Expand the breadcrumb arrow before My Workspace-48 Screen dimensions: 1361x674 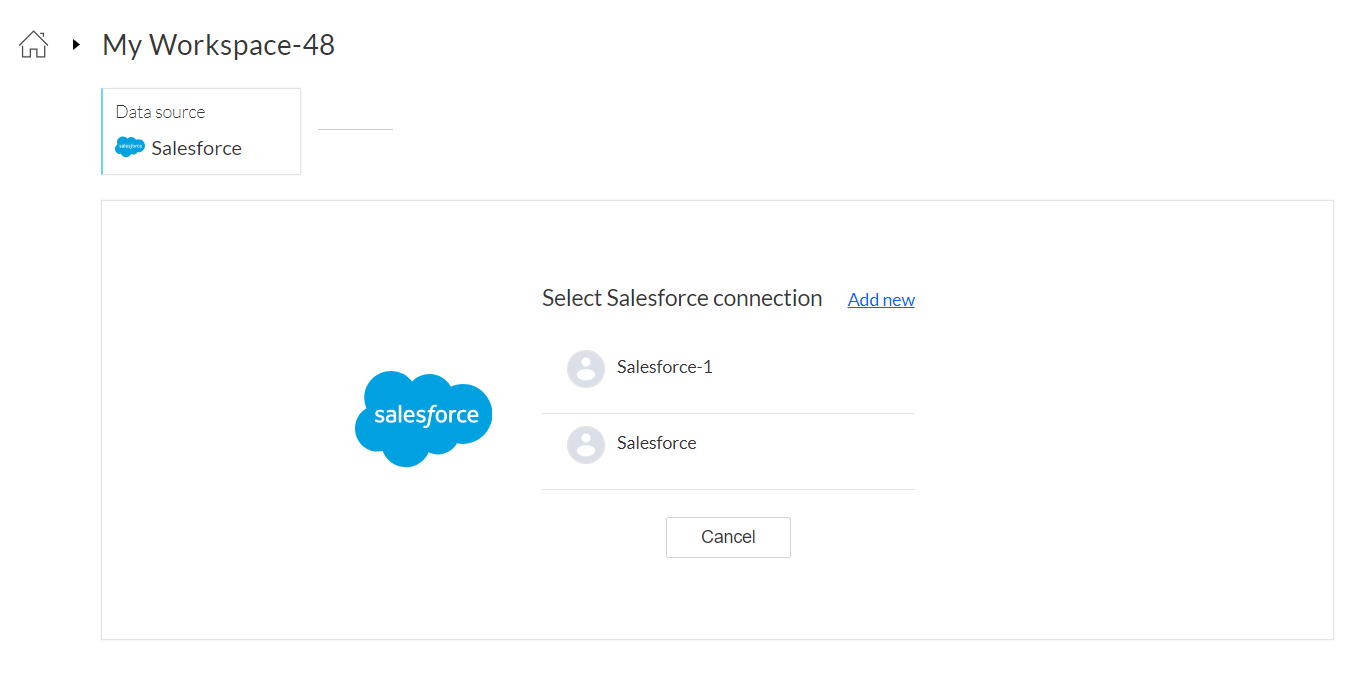tap(76, 45)
